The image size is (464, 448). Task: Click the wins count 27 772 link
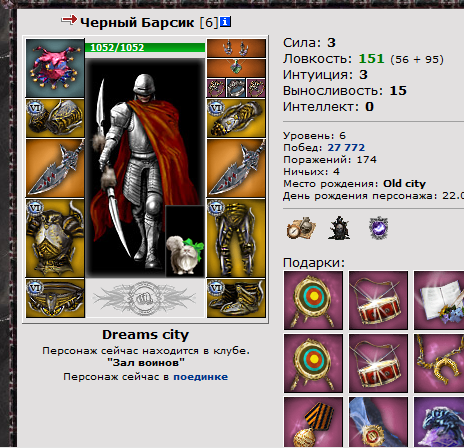click(x=346, y=147)
